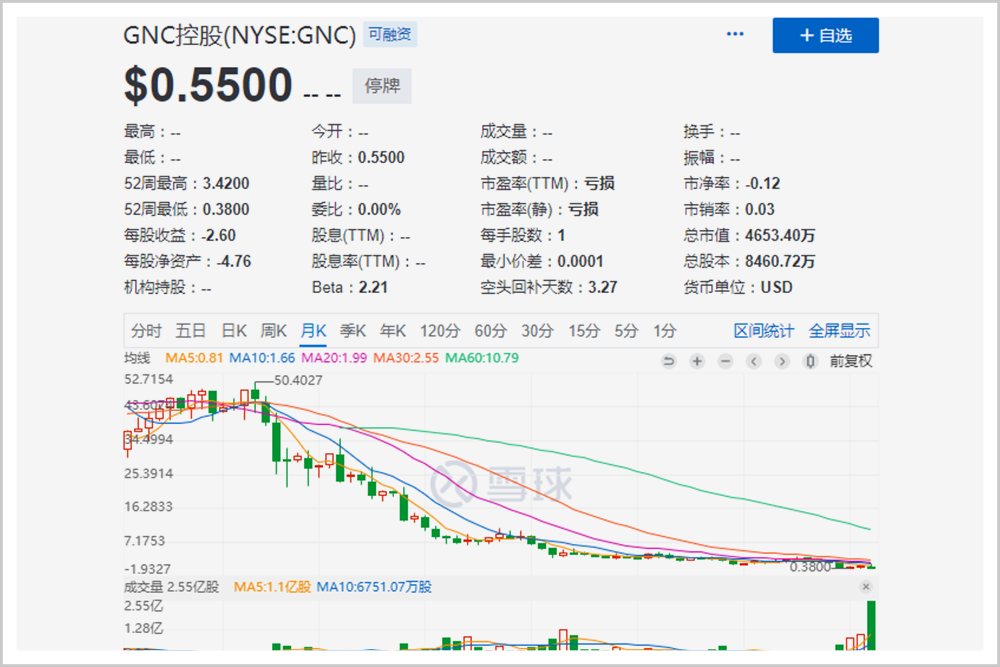
Task: Shift the chart right with the forward chevron
Action: pyautogui.click(x=782, y=362)
